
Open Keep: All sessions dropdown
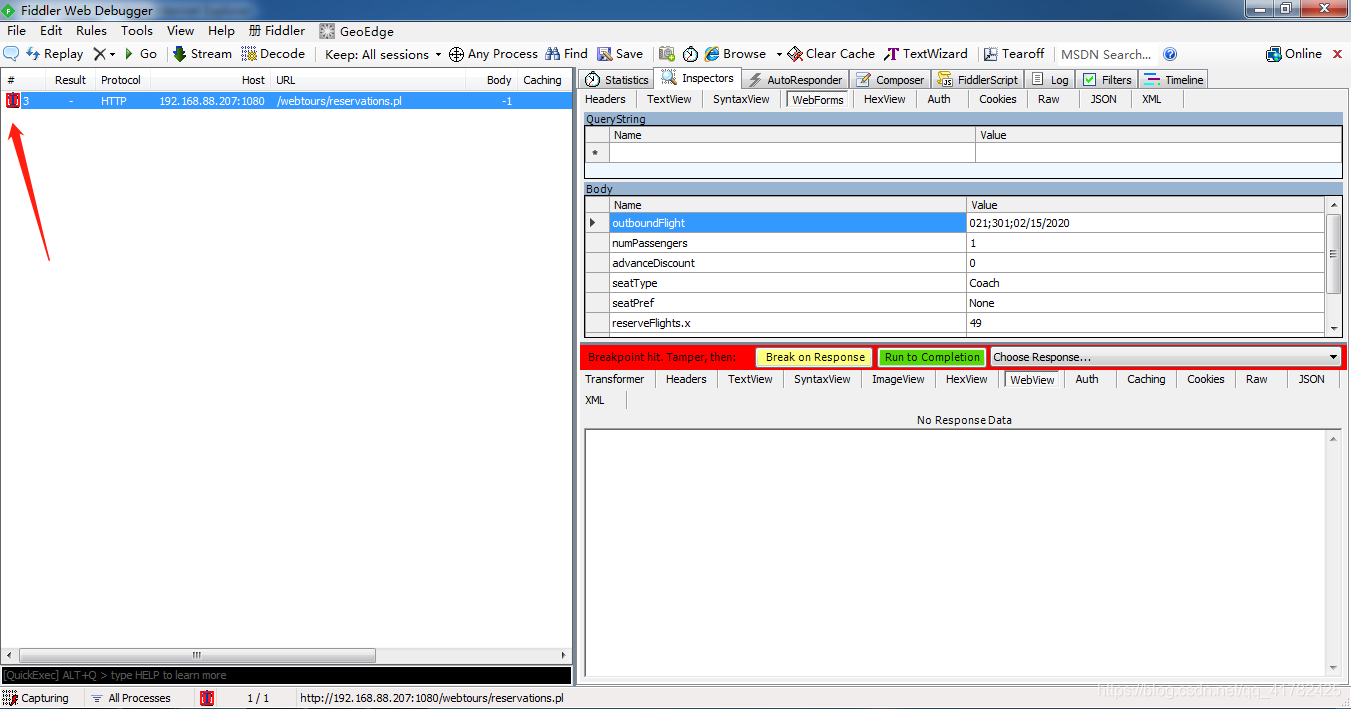coord(383,54)
